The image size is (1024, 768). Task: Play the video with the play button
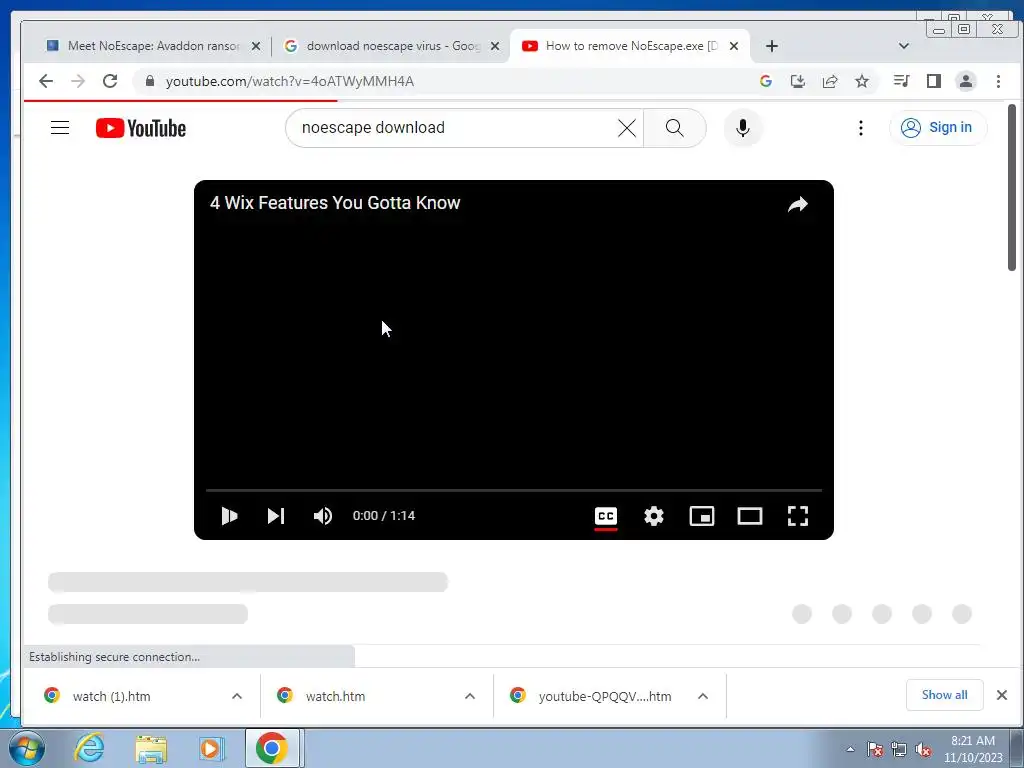pos(229,516)
